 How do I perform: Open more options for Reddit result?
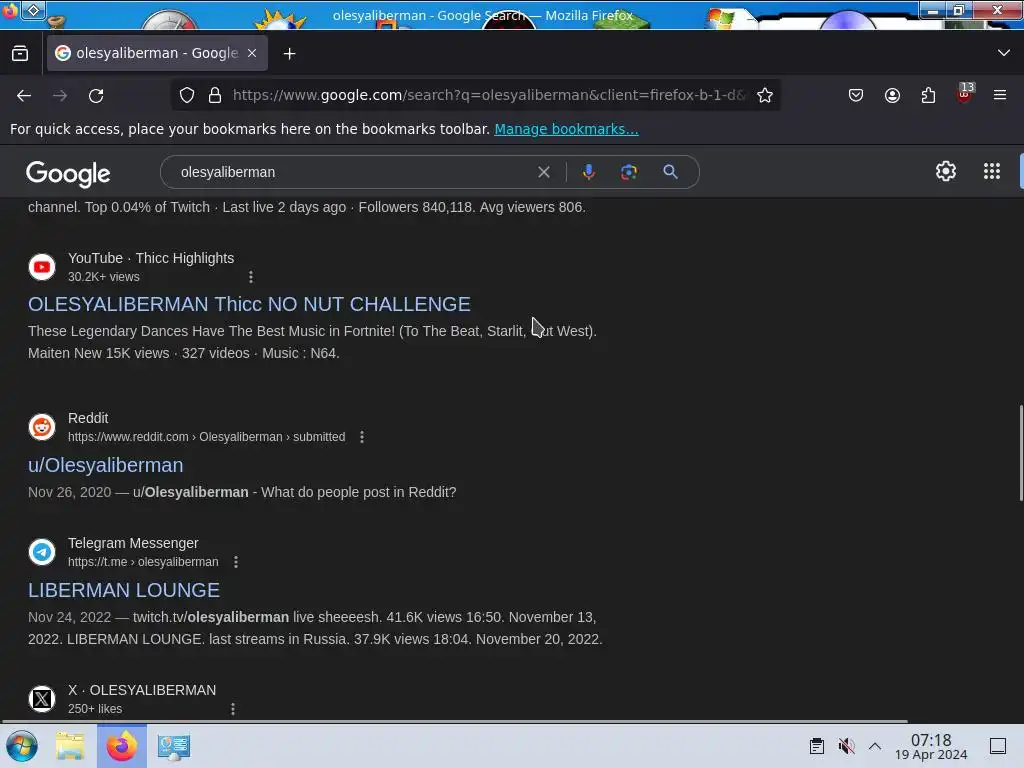(x=362, y=437)
